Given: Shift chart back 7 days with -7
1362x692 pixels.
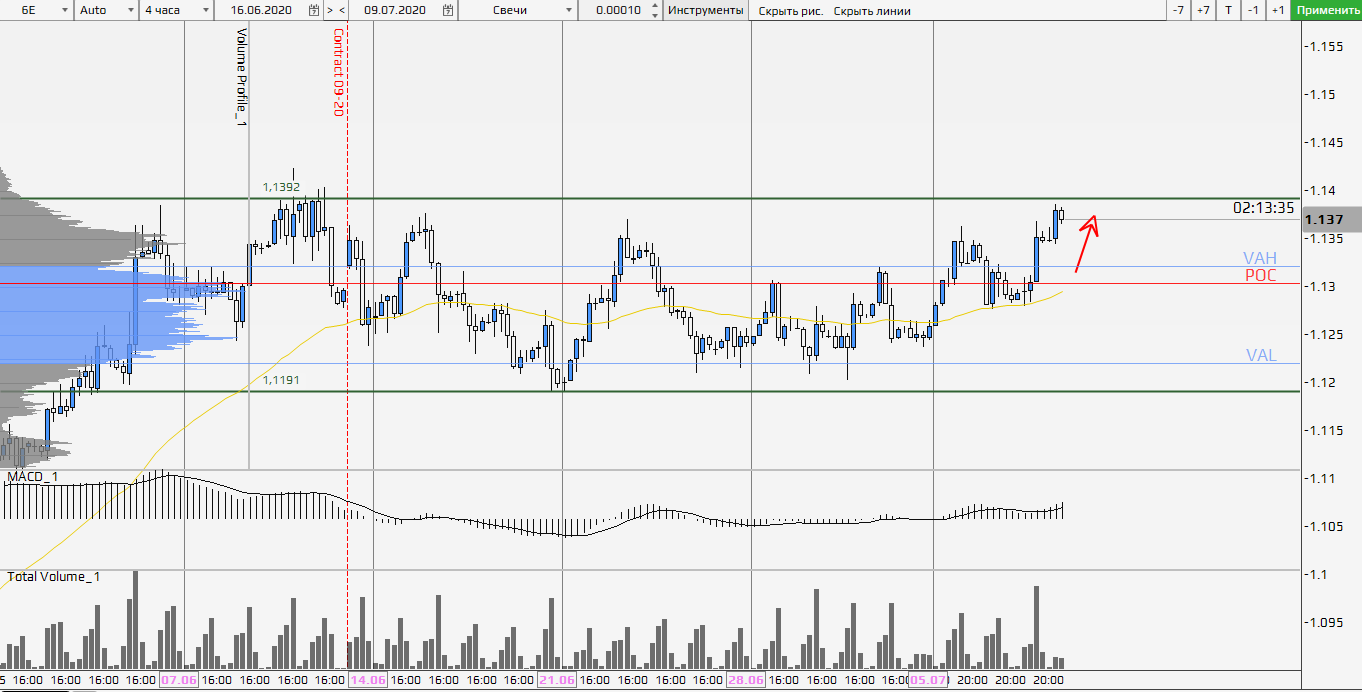Looking at the screenshot, I should coord(1178,10).
